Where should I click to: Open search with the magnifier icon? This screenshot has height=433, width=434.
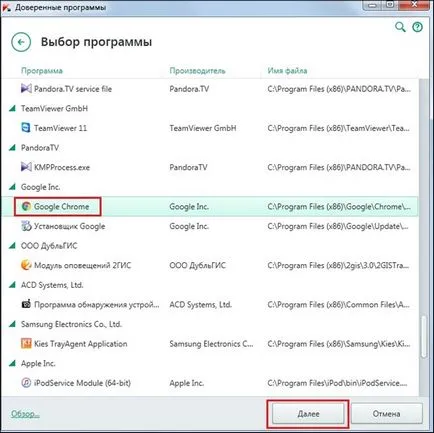pos(400,27)
